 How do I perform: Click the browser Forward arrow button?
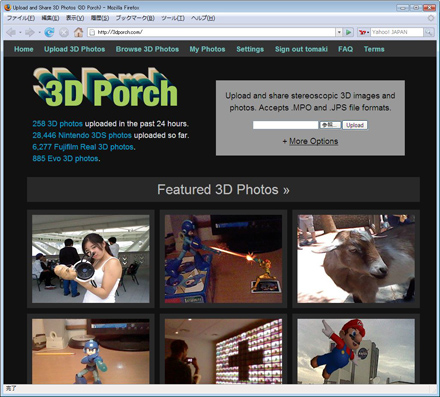30,32
